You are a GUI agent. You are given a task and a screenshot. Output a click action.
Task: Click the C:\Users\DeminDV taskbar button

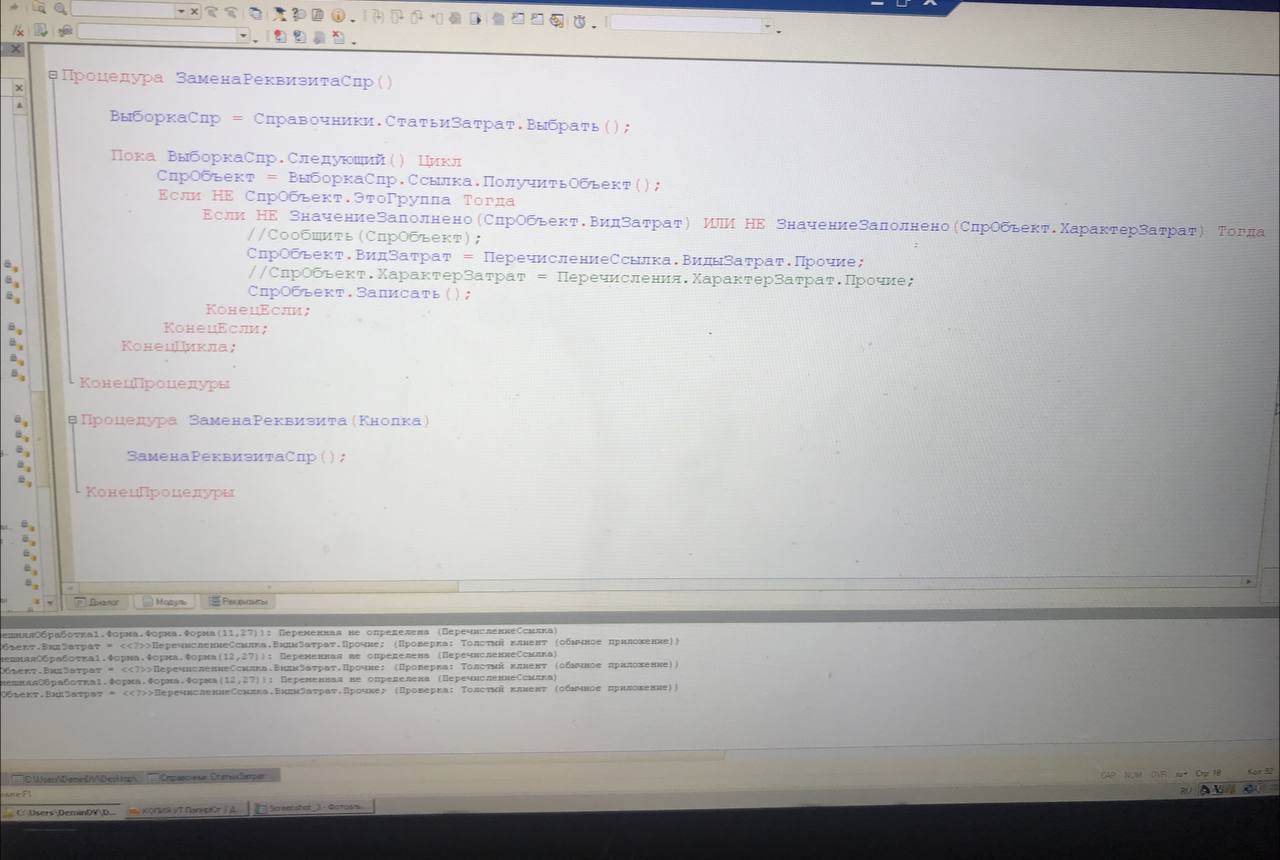click(x=60, y=811)
